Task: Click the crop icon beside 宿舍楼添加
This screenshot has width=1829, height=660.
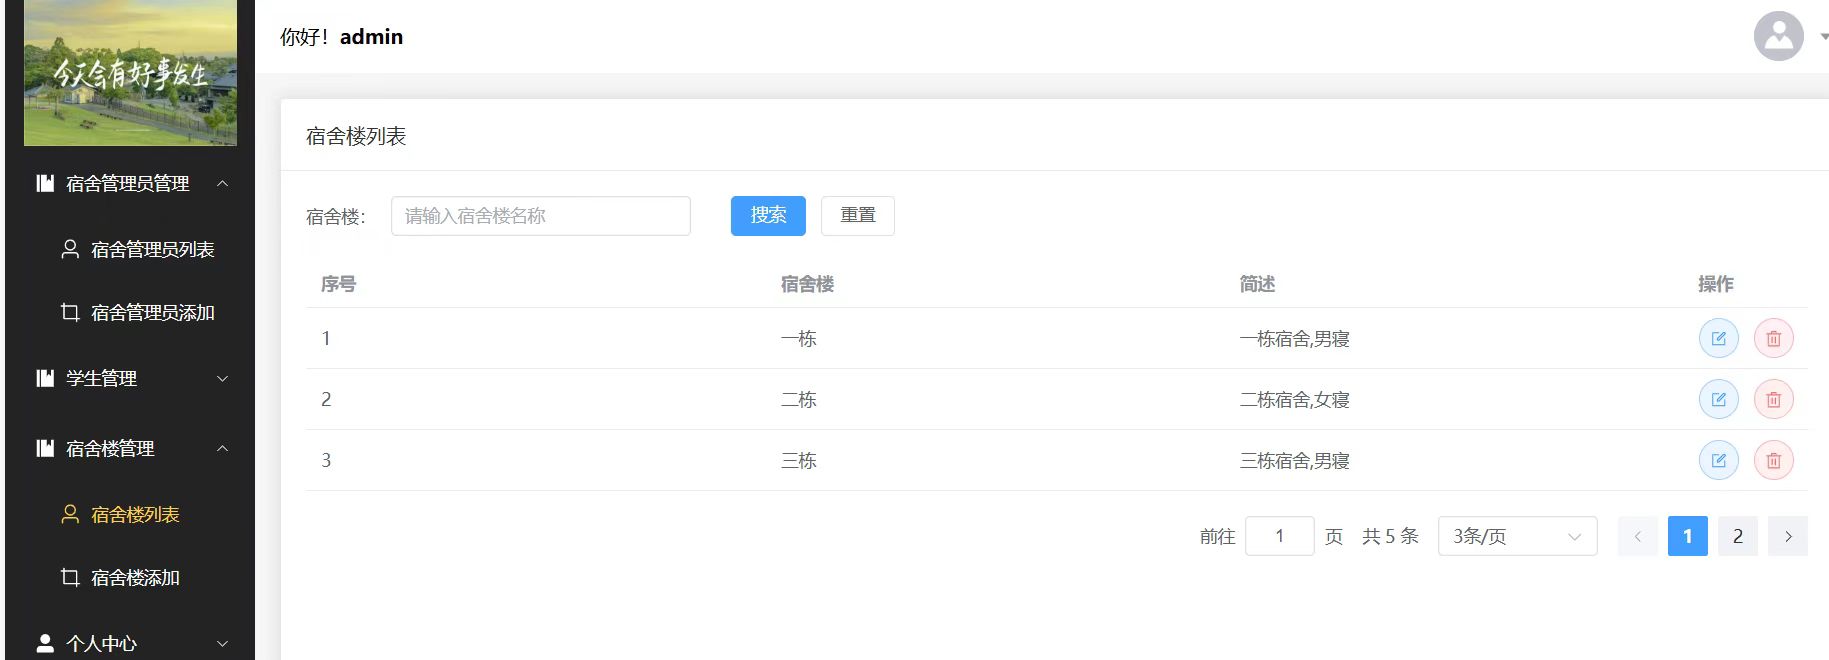Action: click(x=70, y=577)
